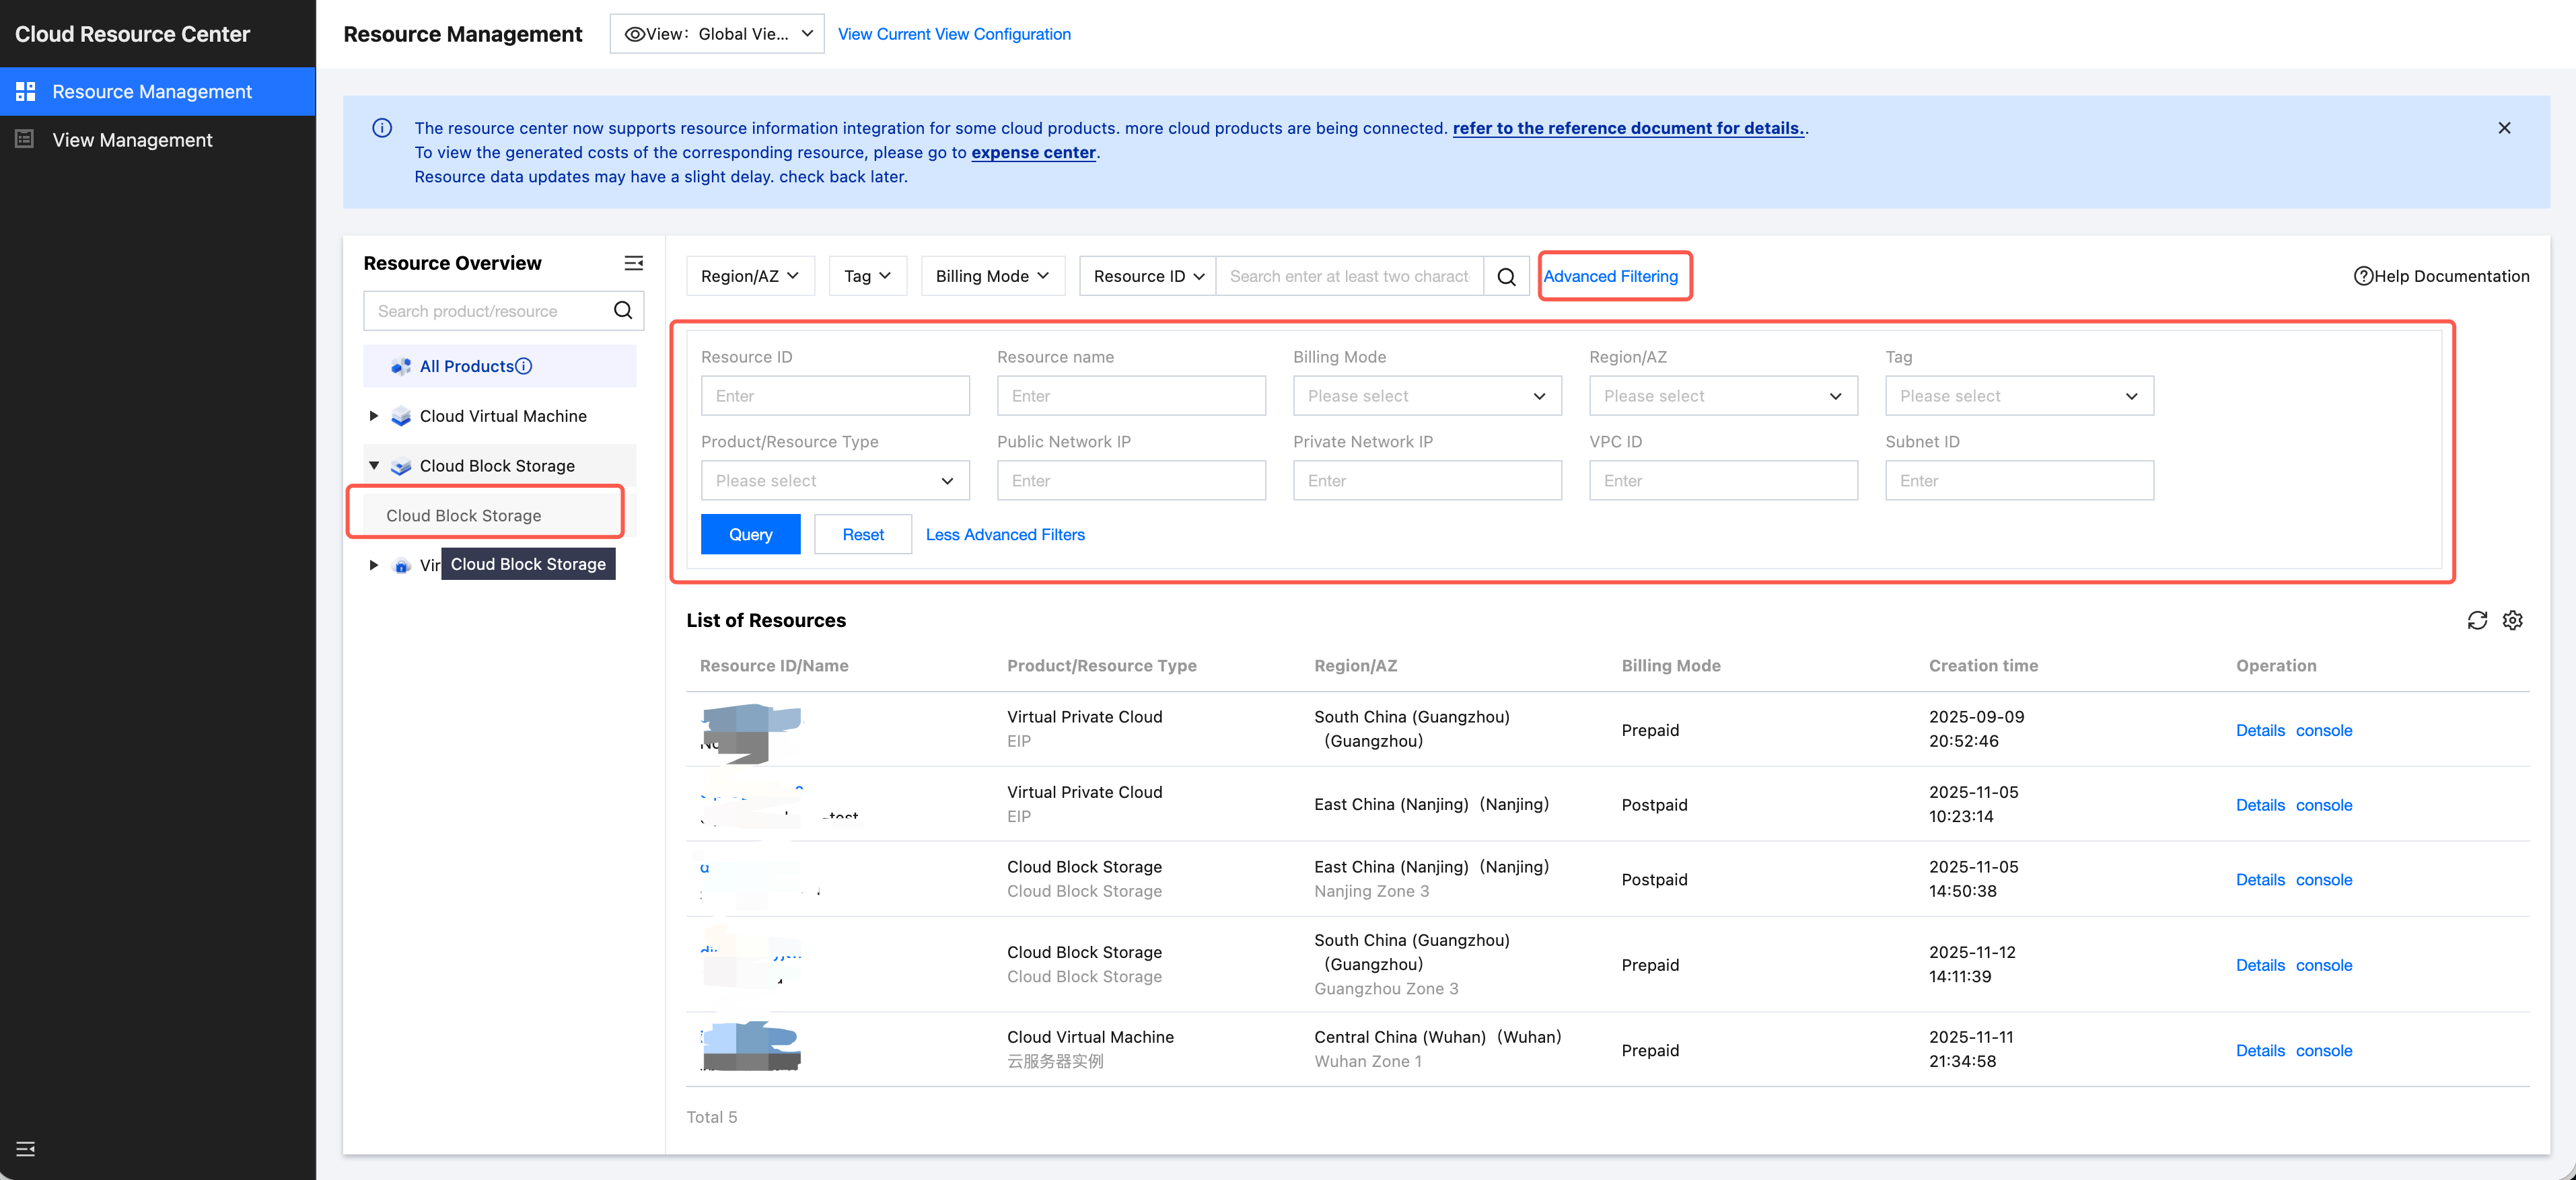
Task: Open the list column settings gear icon
Action: (2512, 620)
